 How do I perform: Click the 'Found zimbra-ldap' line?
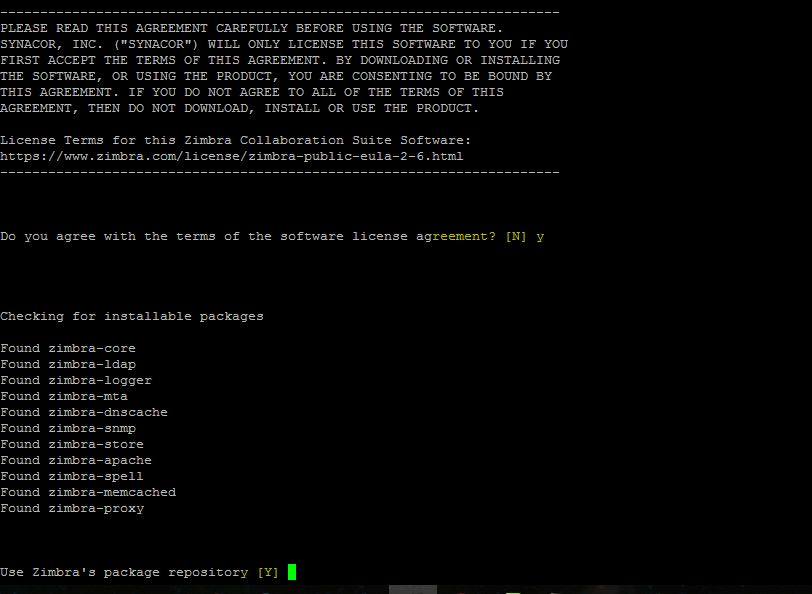pyautogui.click(x=68, y=365)
